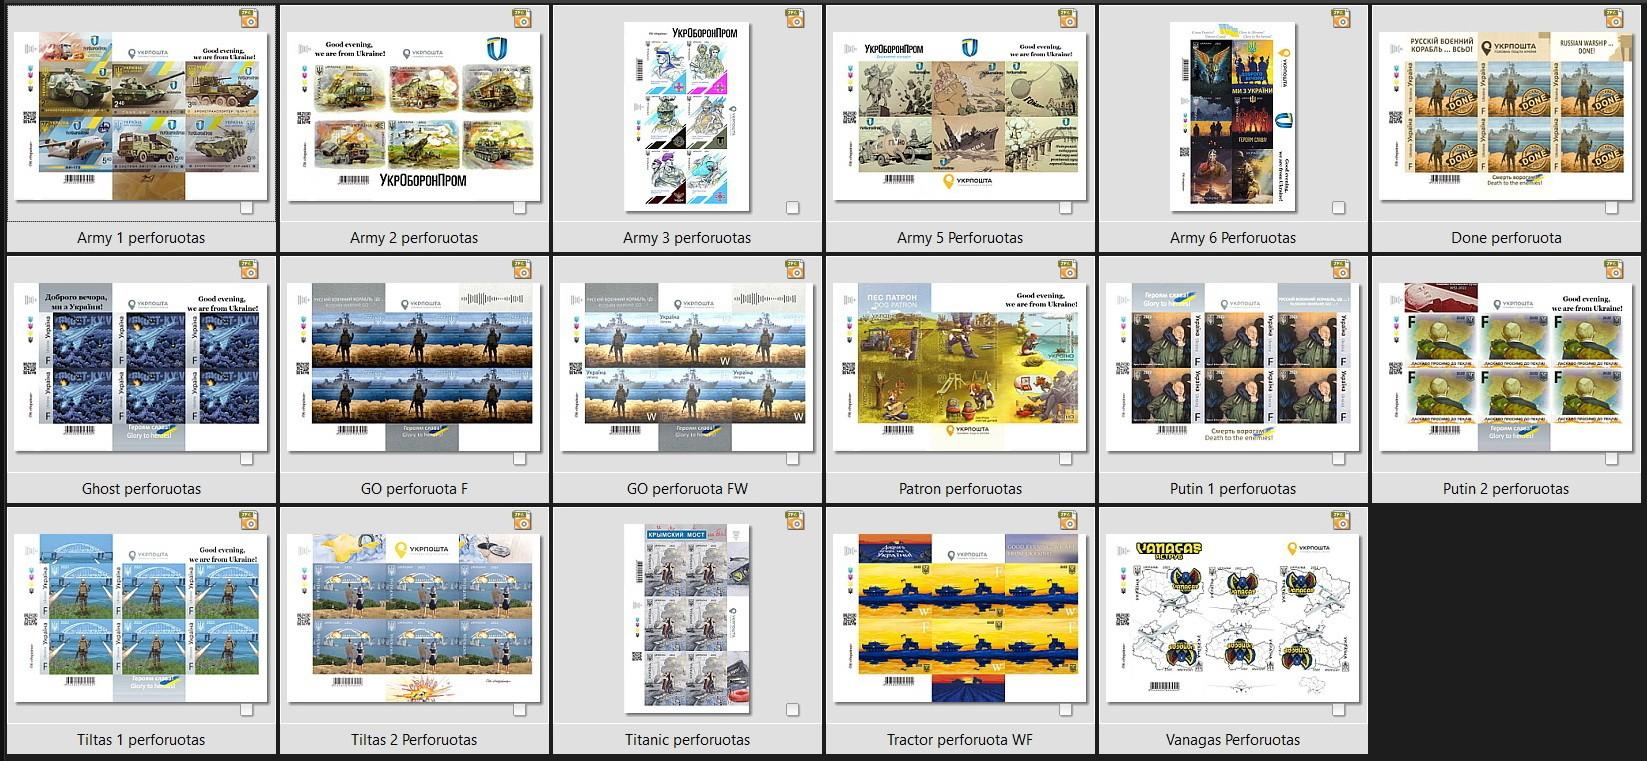Click the JPG badge on Army 3 perforuotas

pyautogui.click(x=795, y=18)
